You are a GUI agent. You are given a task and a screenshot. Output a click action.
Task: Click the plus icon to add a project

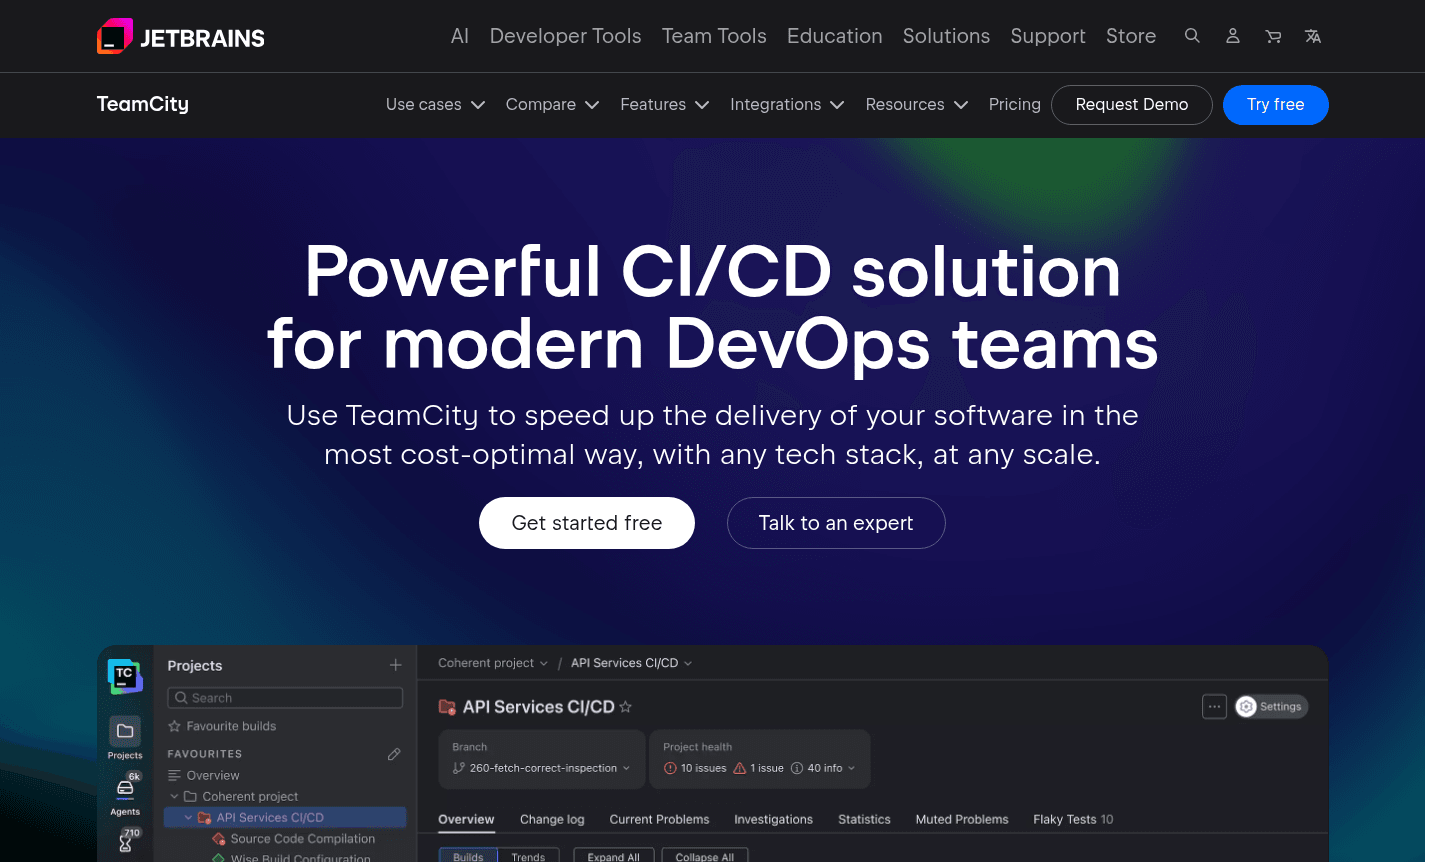point(395,664)
